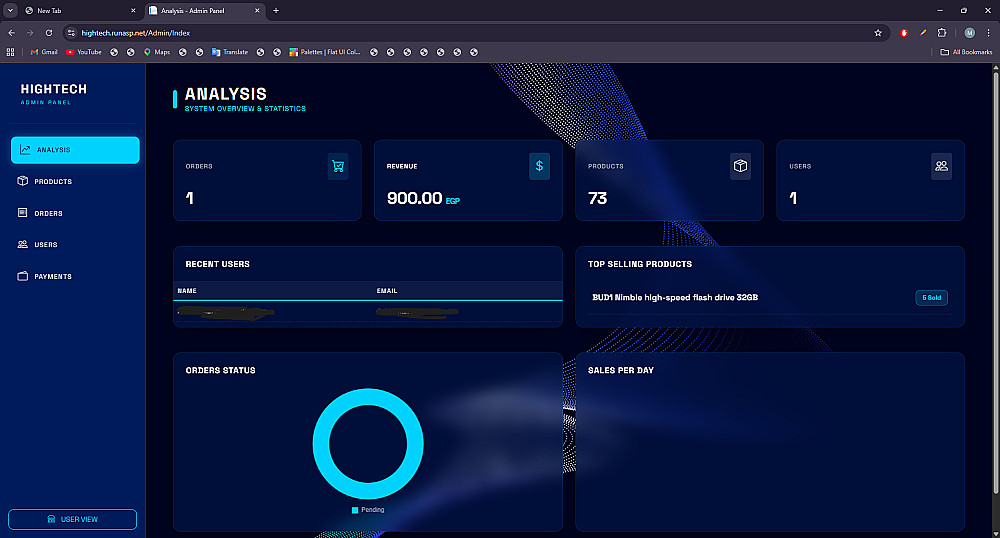Viewport: 1000px width, 538px height.
Task: Click the Sales Per Day heading
Action: click(621, 370)
